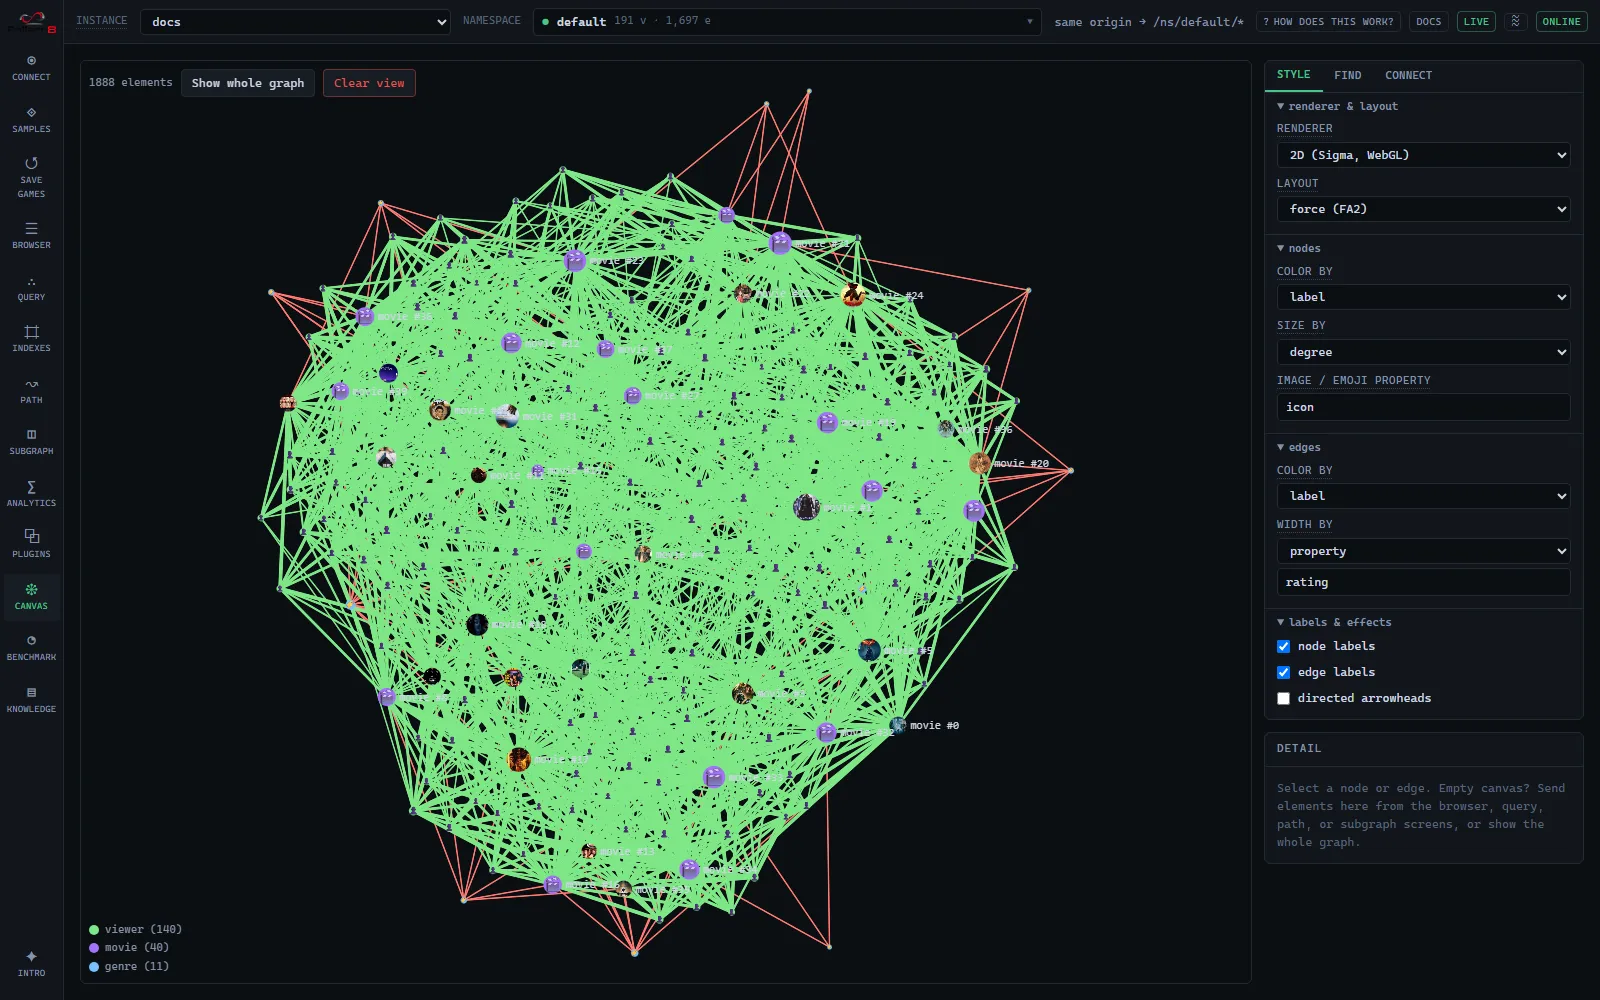Open How does this work help
This screenshot has height=1000, width=1600.
coord(1328,21)
